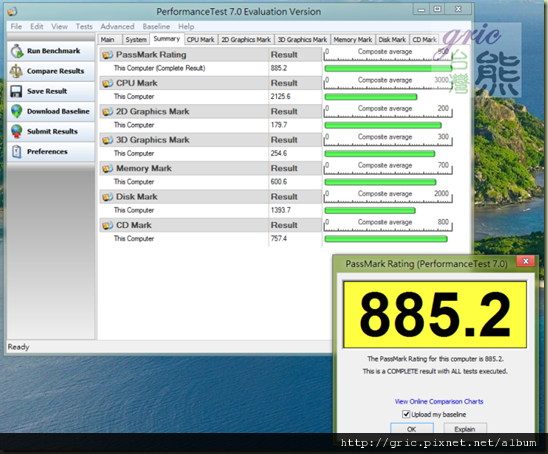
Task: Click the Memory Mark value 600.6
Action: click(279, 182)
